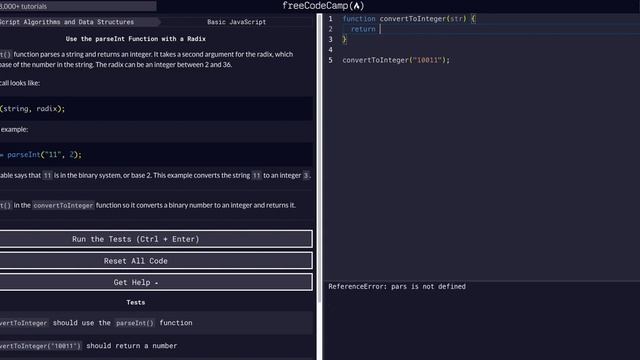Viewport: 640px width, 360px height.
Task: Expand the Get Help dropdown
Action: pos(156,282)
